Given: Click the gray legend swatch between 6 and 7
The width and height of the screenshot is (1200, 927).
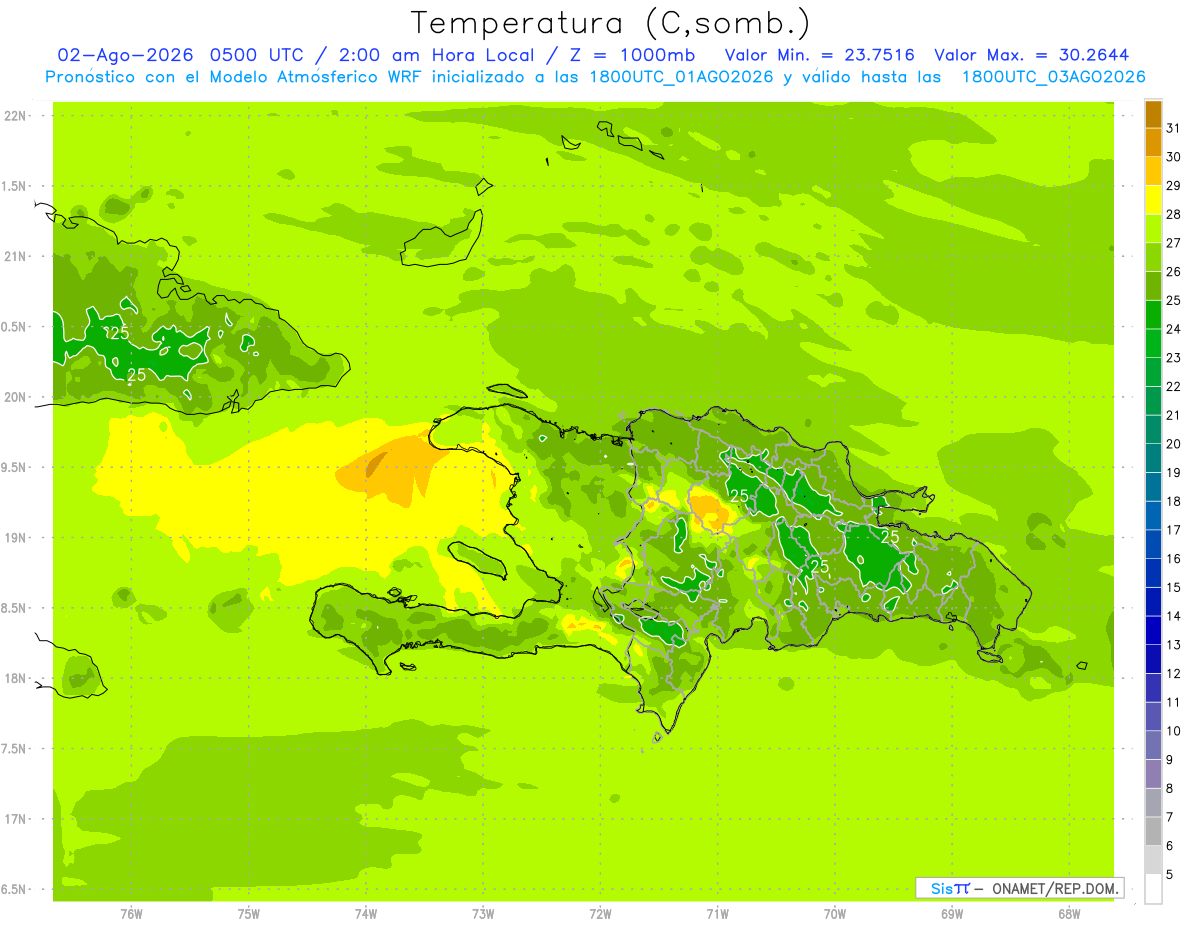Looking at the screenshot, I should pos(1153,831).
